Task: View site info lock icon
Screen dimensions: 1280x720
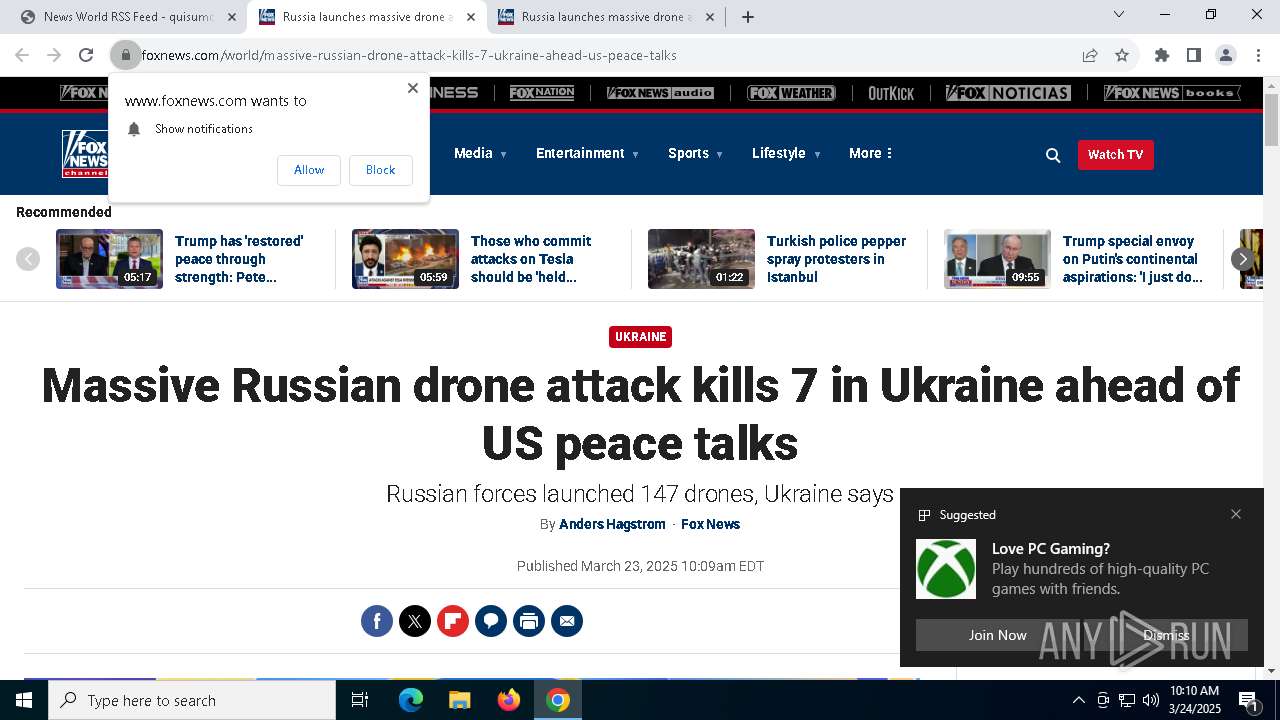Action: 126,55
